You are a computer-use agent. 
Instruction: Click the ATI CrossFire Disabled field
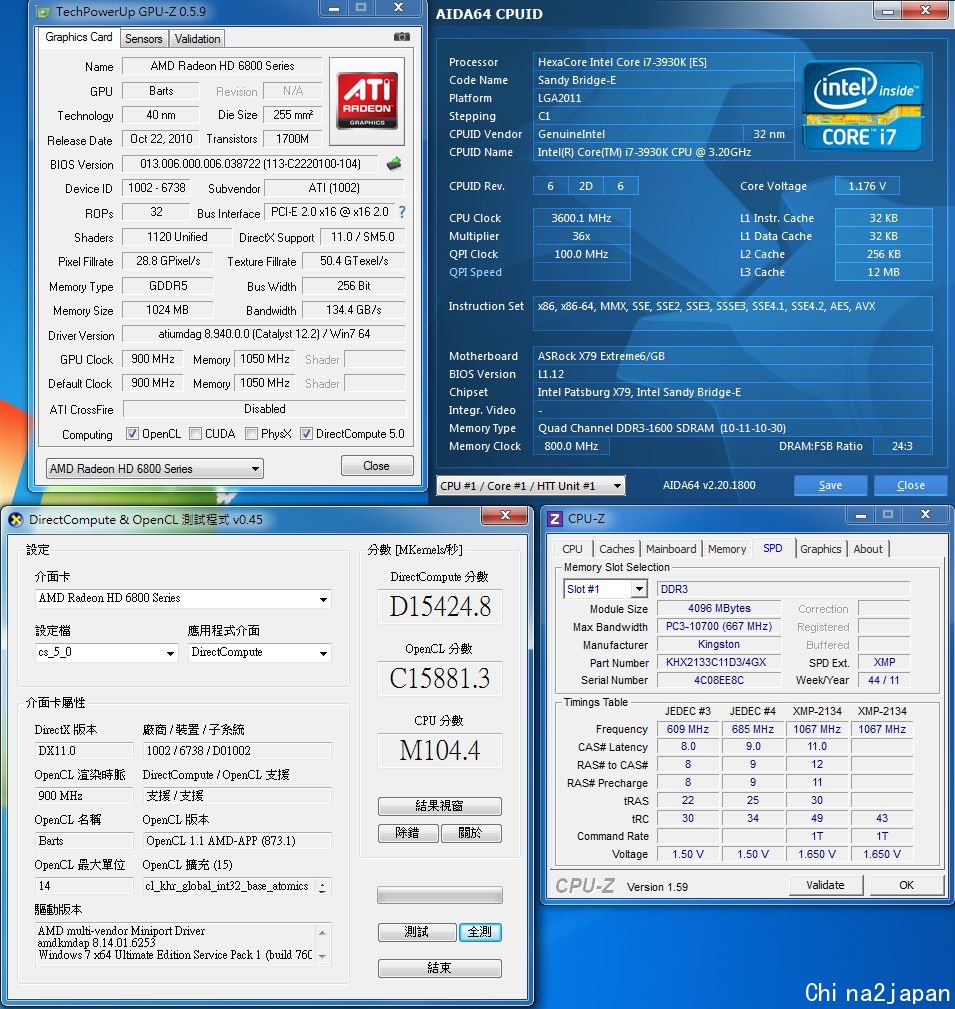[x=264, y=409]
